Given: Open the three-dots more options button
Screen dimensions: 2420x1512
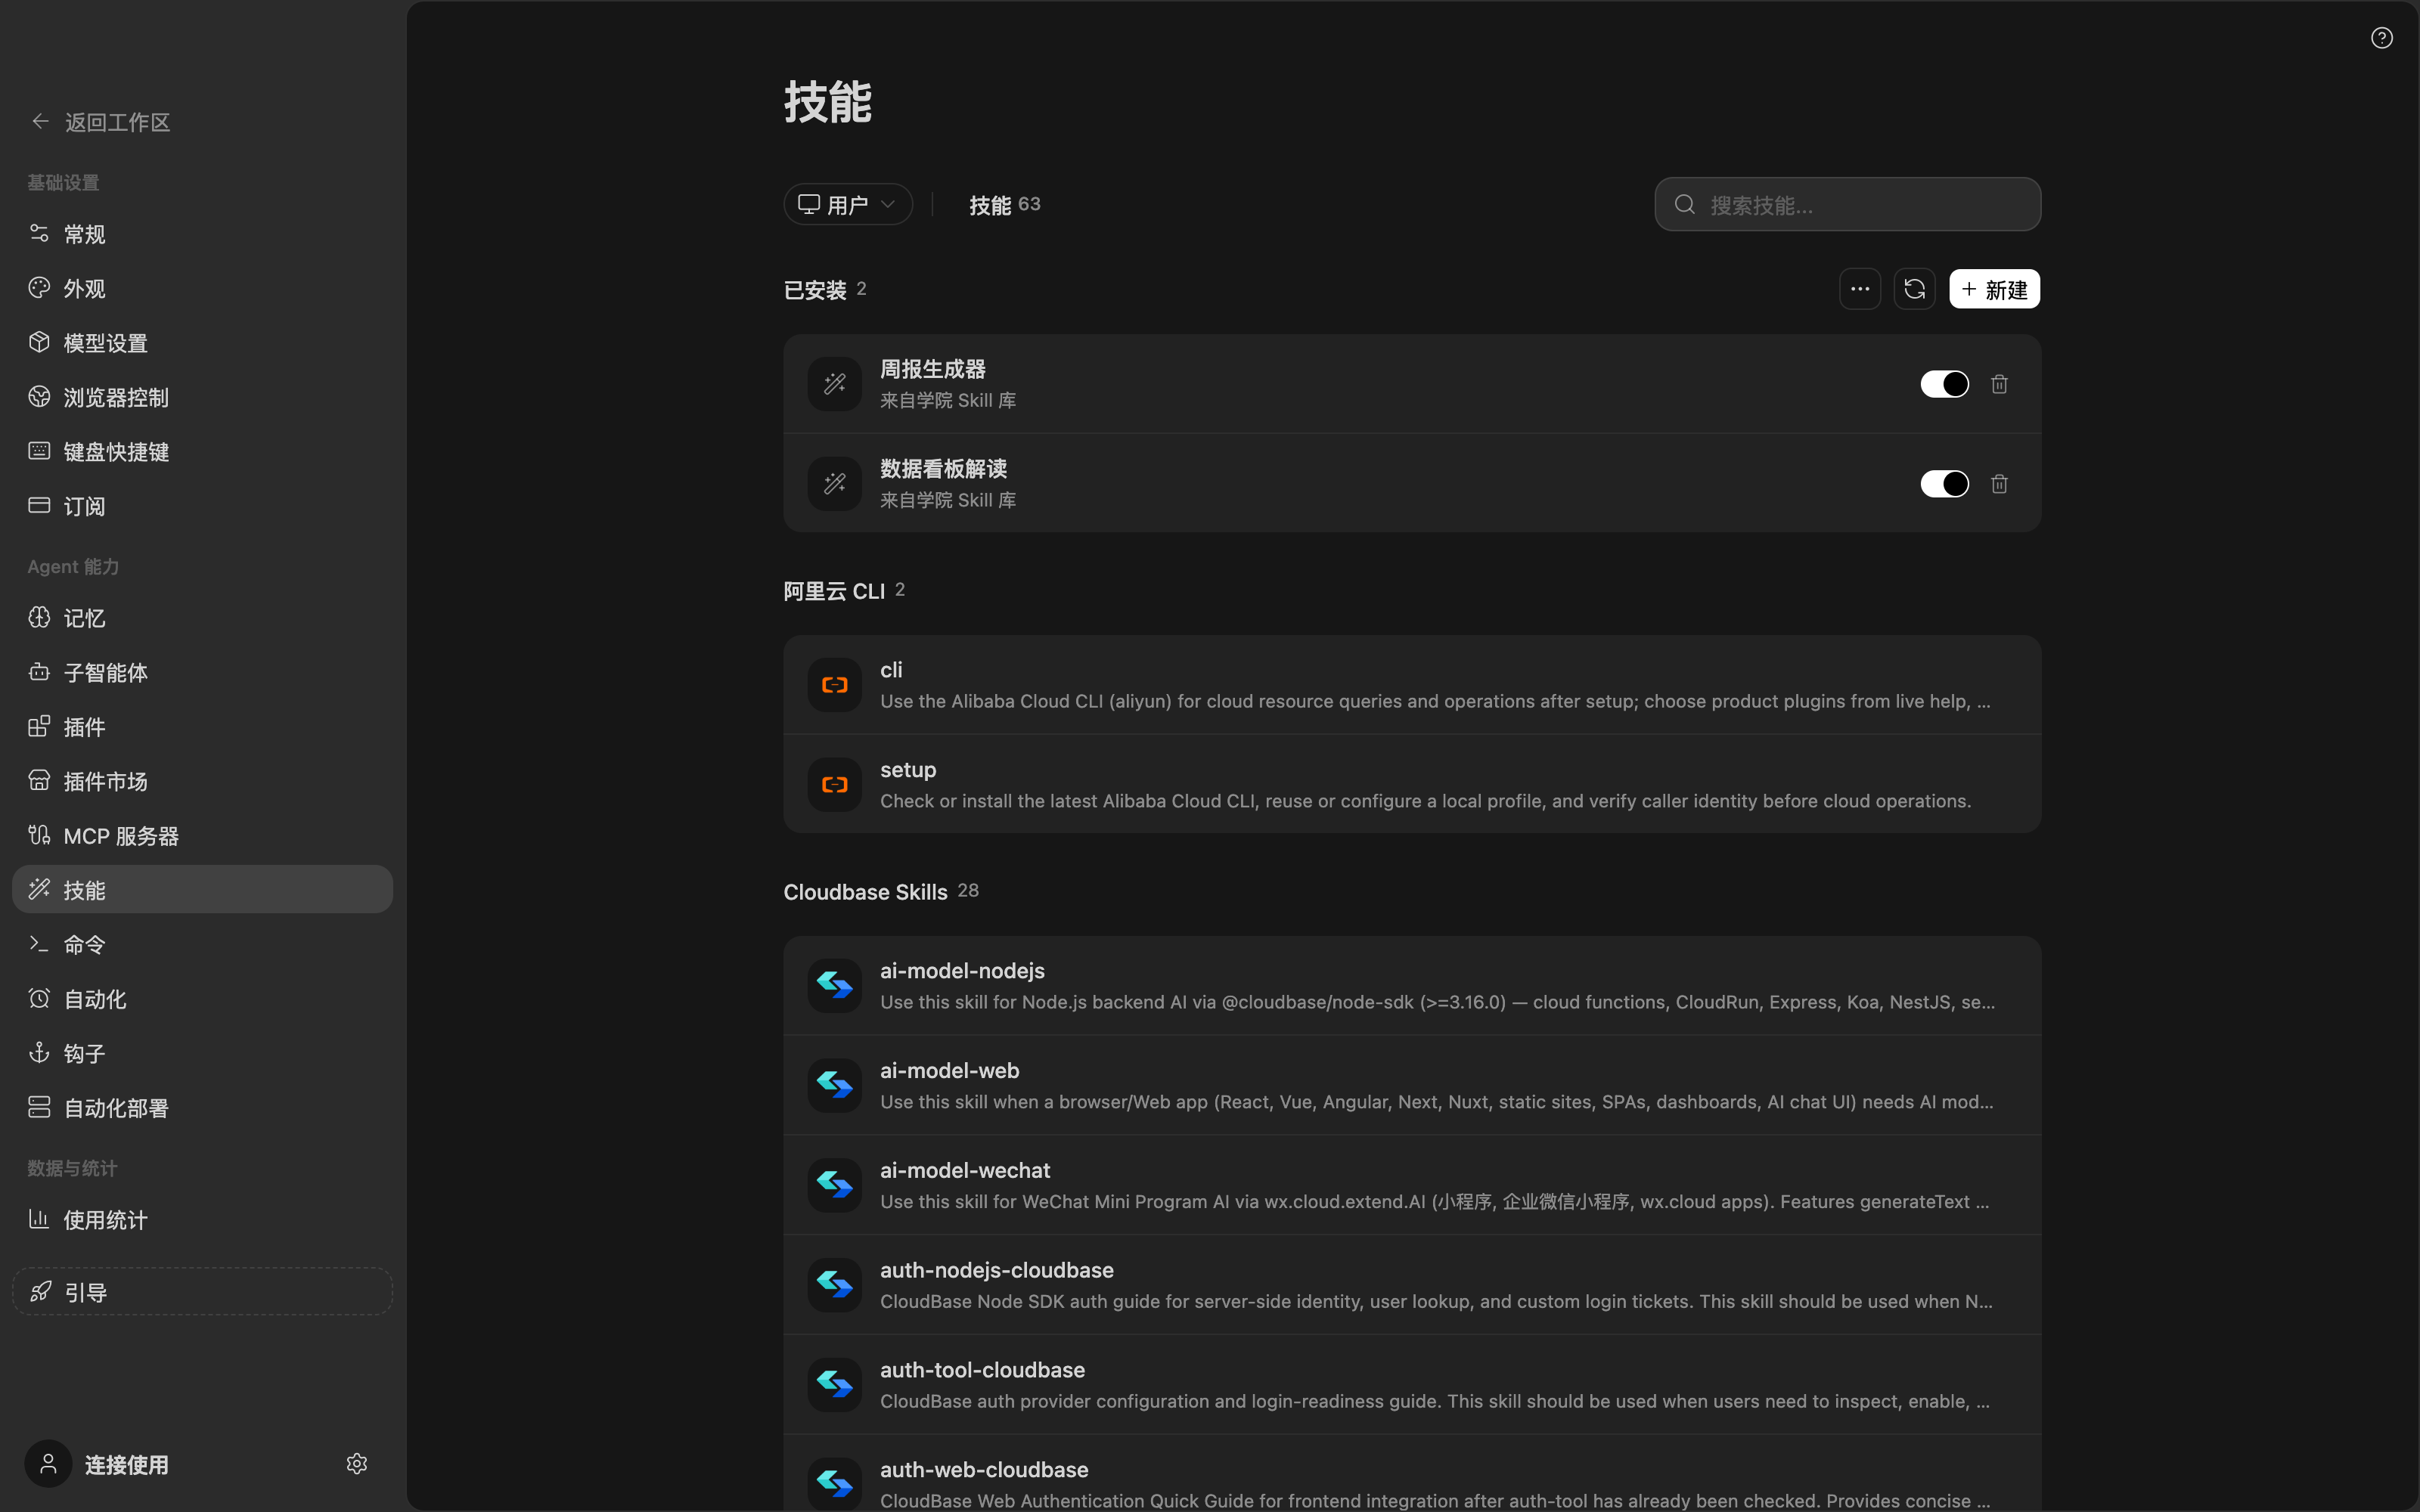Looking at the screenshot, I should 1859,289.
